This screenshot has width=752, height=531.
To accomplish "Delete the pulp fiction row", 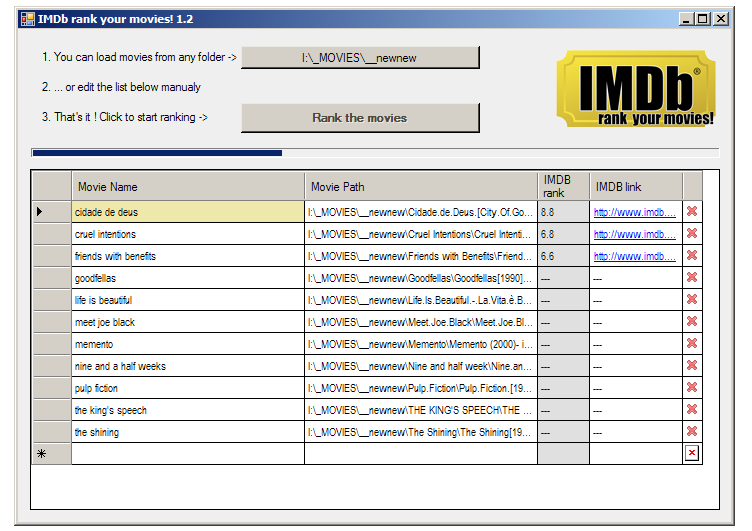I will [x=692, y=388].
